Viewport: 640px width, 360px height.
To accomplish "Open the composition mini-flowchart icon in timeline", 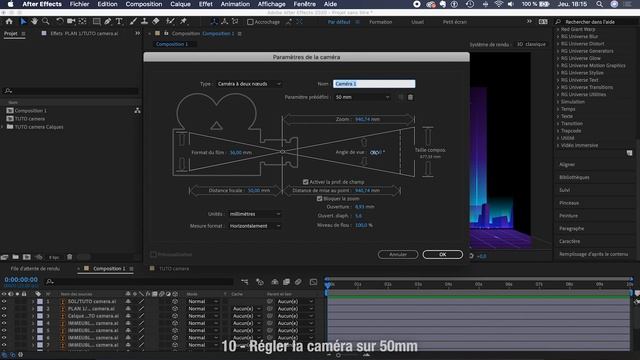I will pos(244,282).
